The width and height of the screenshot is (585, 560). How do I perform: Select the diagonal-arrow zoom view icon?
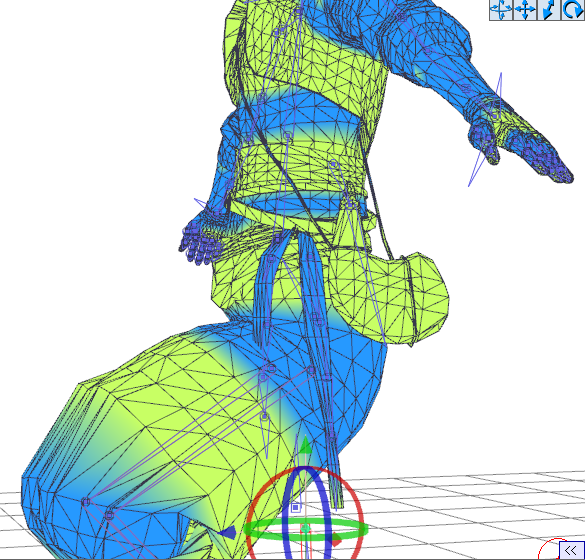click(548, 10)
